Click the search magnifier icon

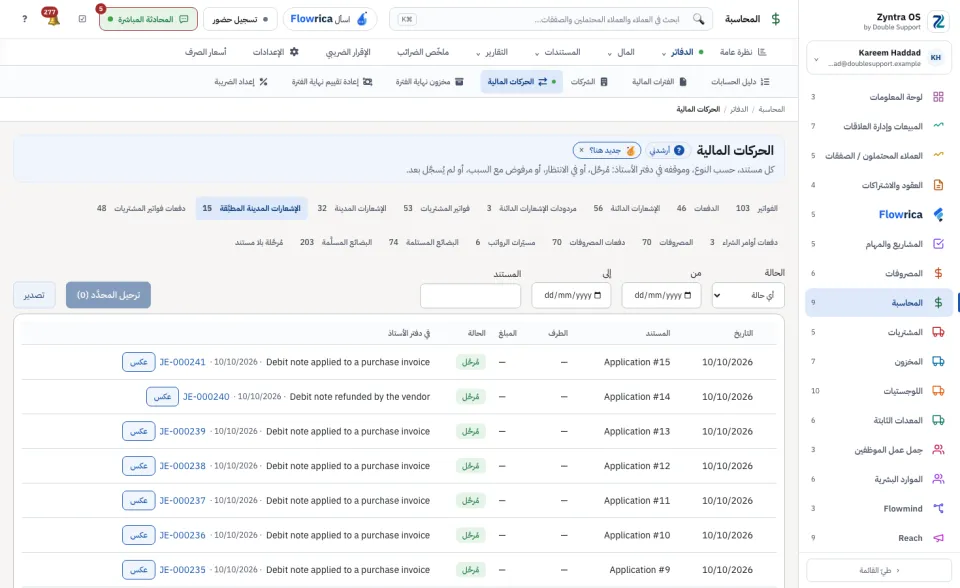click(x=699, y=19)
